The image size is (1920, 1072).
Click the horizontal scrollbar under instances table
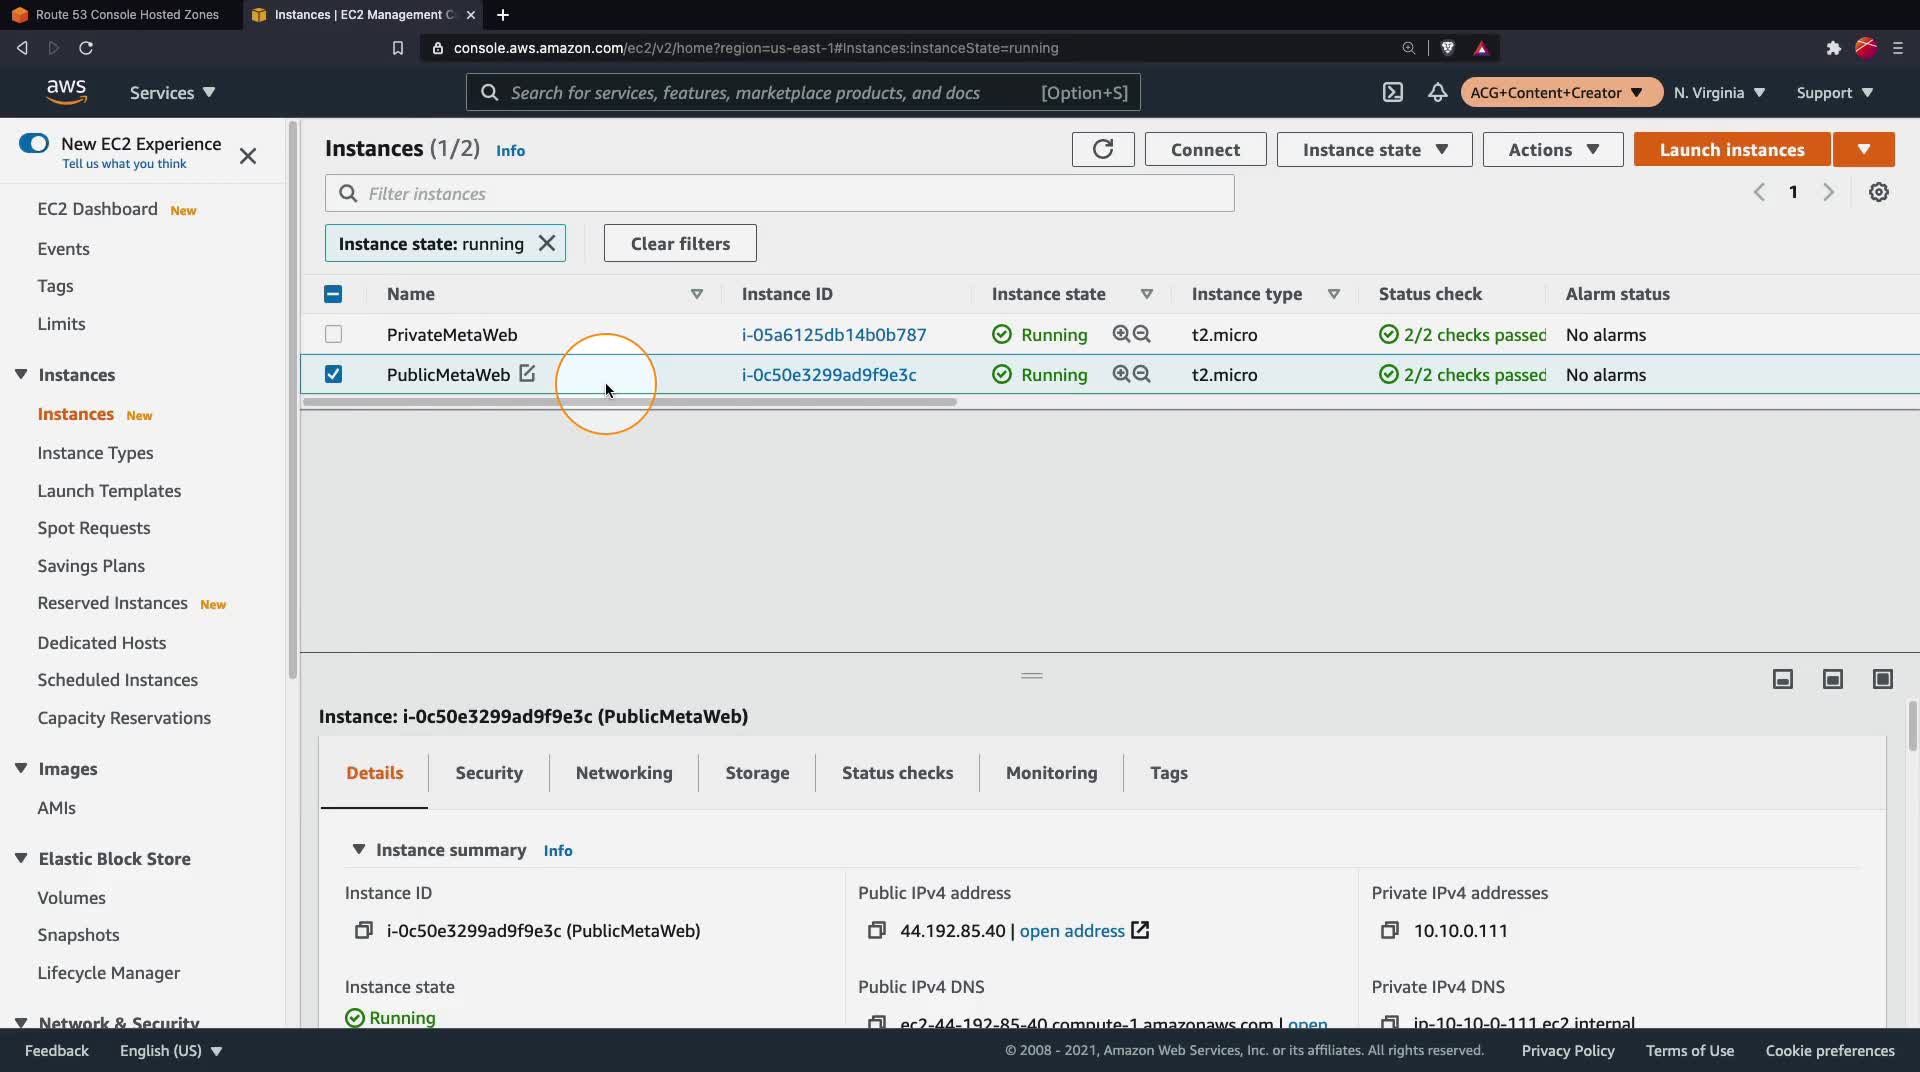[x=630, y=402]
